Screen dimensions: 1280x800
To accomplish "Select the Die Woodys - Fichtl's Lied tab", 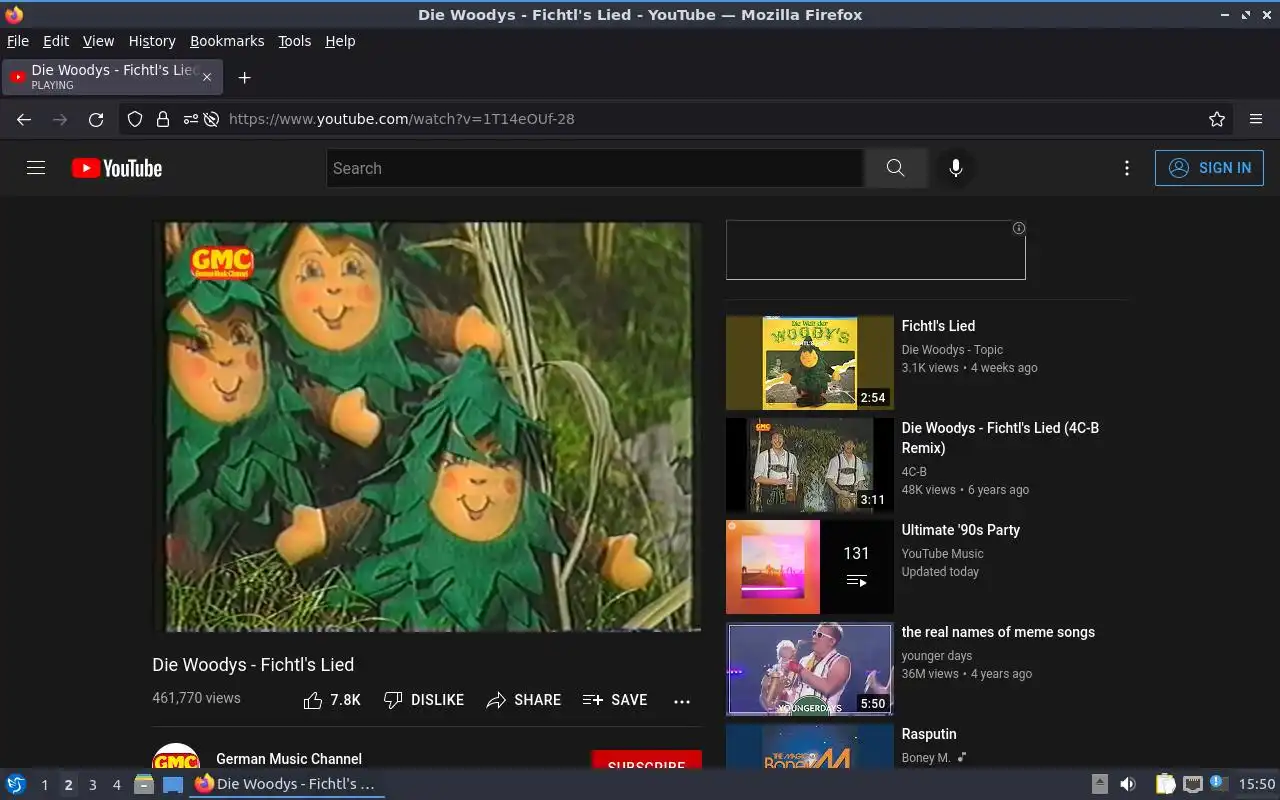I will [112, 77].
